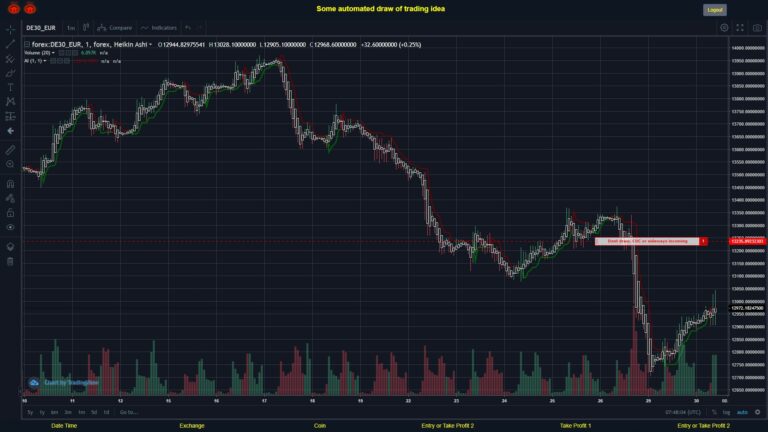Viewport: 768px width, 432px height.
Task: Click the UTC clock time in bottom bar
Action: pyautogui.click(x=683, y=412)
